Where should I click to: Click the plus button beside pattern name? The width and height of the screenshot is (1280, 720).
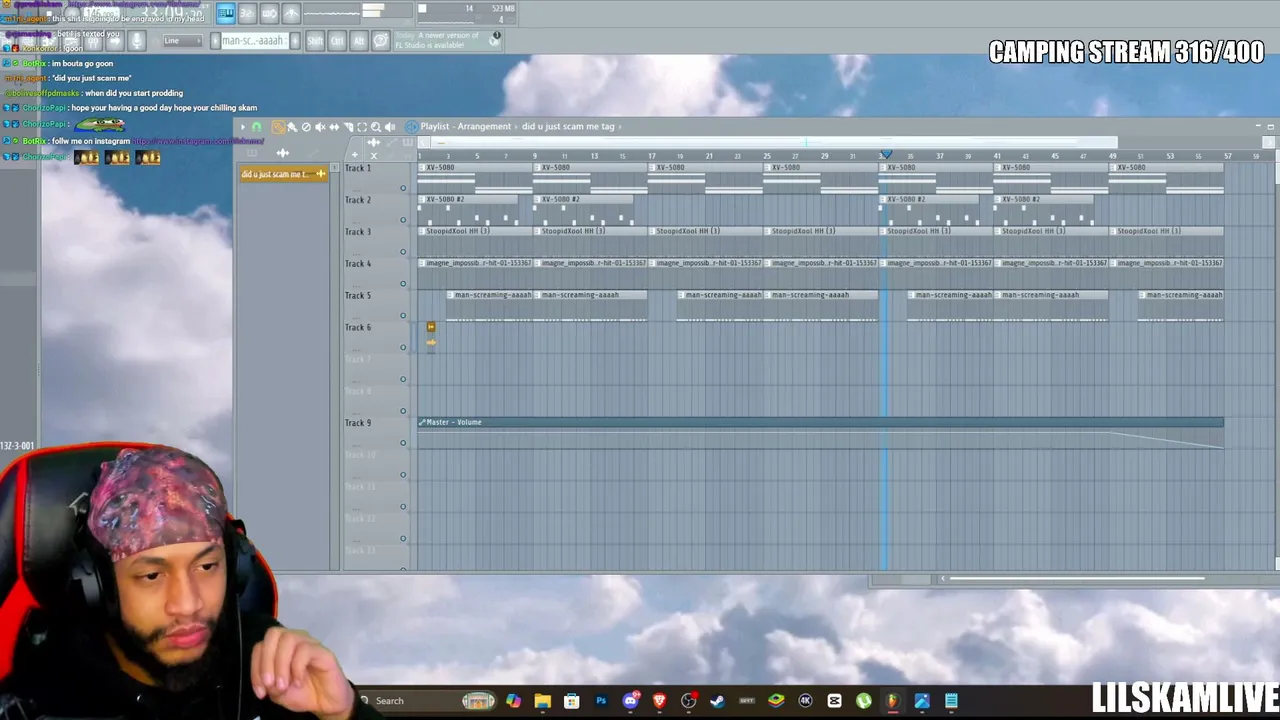tap(293, 41)
